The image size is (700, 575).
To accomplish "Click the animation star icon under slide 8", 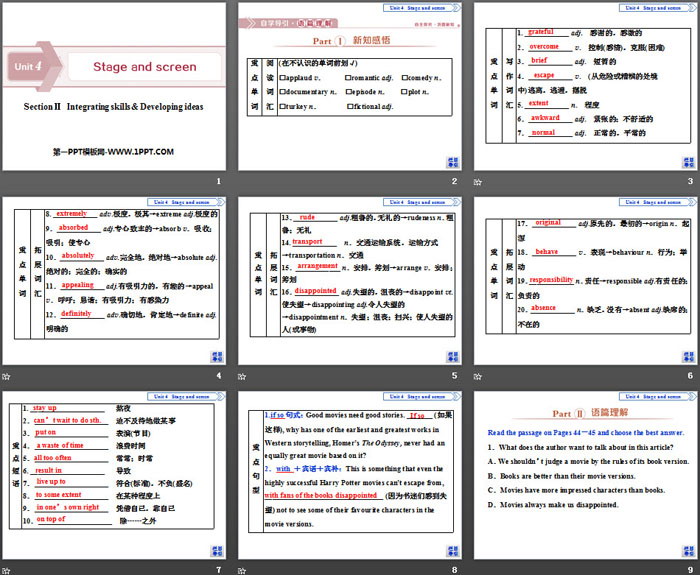I will click(x=243, y=568).
